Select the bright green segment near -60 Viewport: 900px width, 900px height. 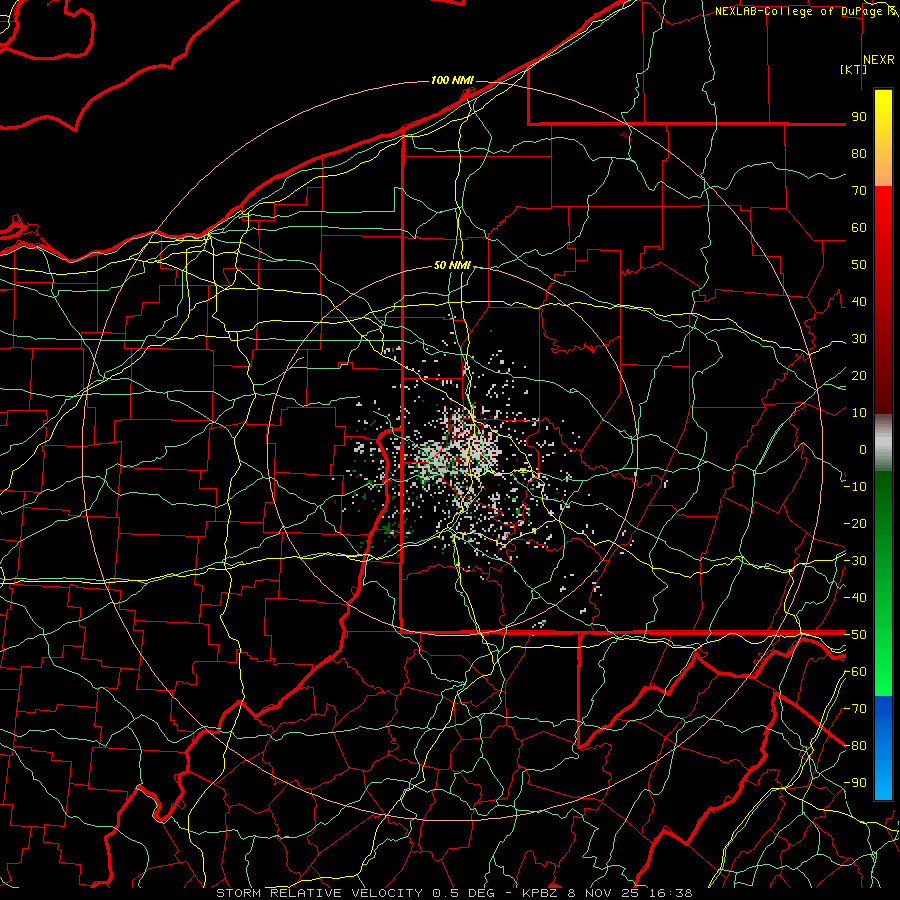click(x=883, y=674)
